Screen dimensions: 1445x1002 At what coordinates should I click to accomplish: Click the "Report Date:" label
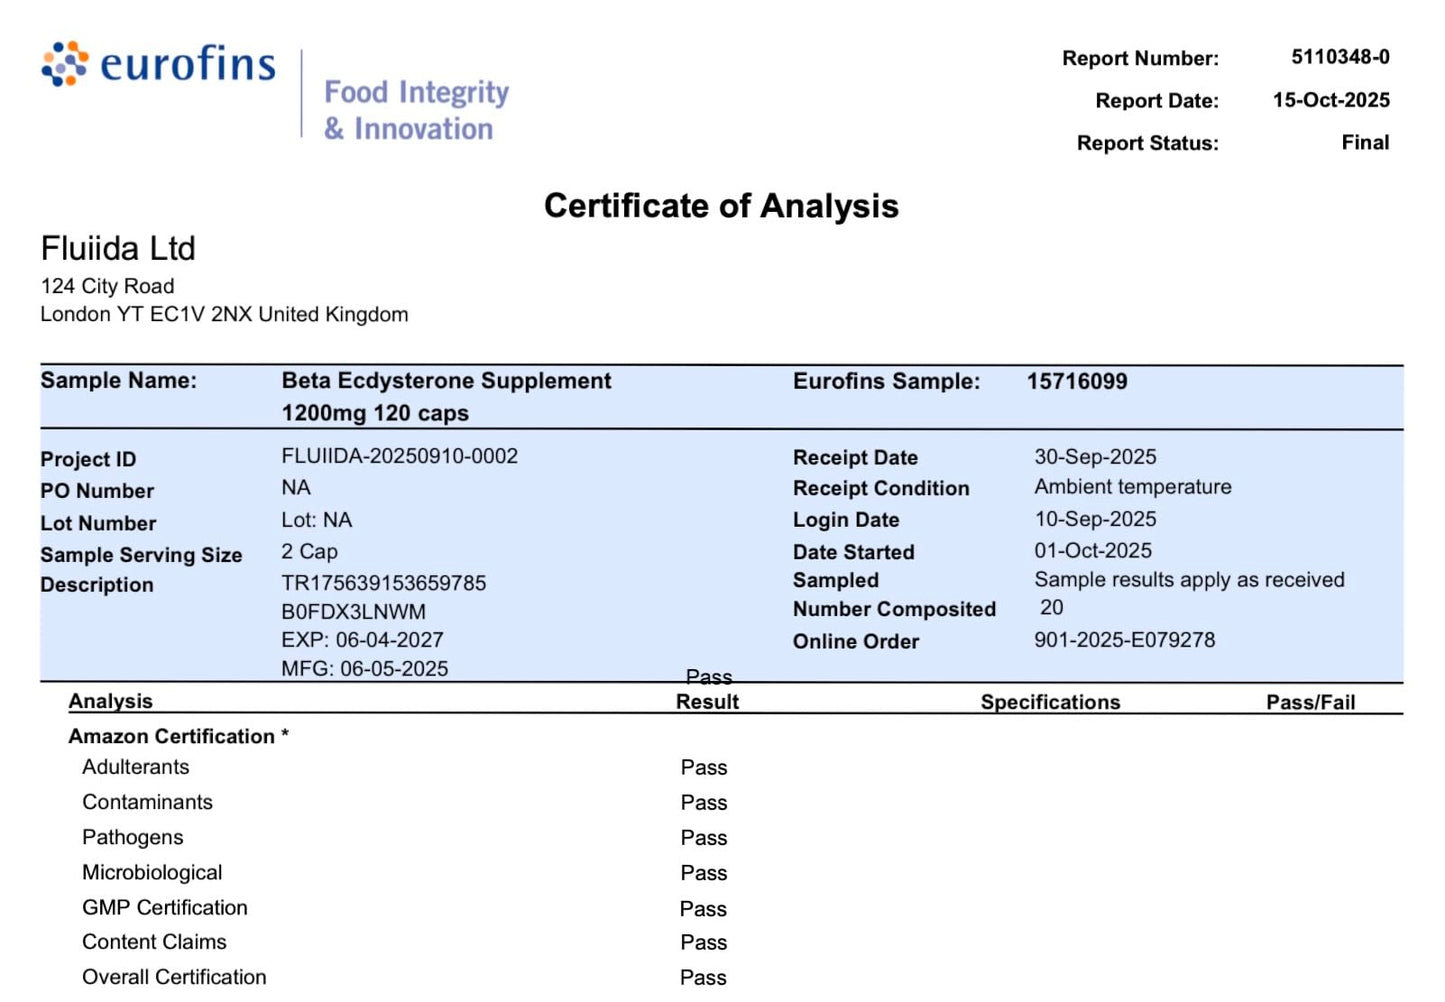(1157, 101)
